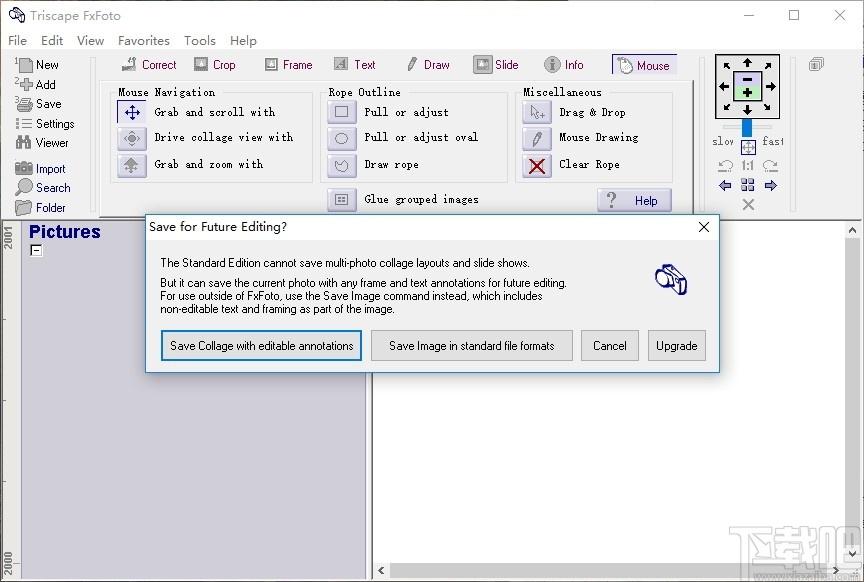This screenshot has width=864, height=582.
Task: Open the Slide tab
Action: [496, 64]
